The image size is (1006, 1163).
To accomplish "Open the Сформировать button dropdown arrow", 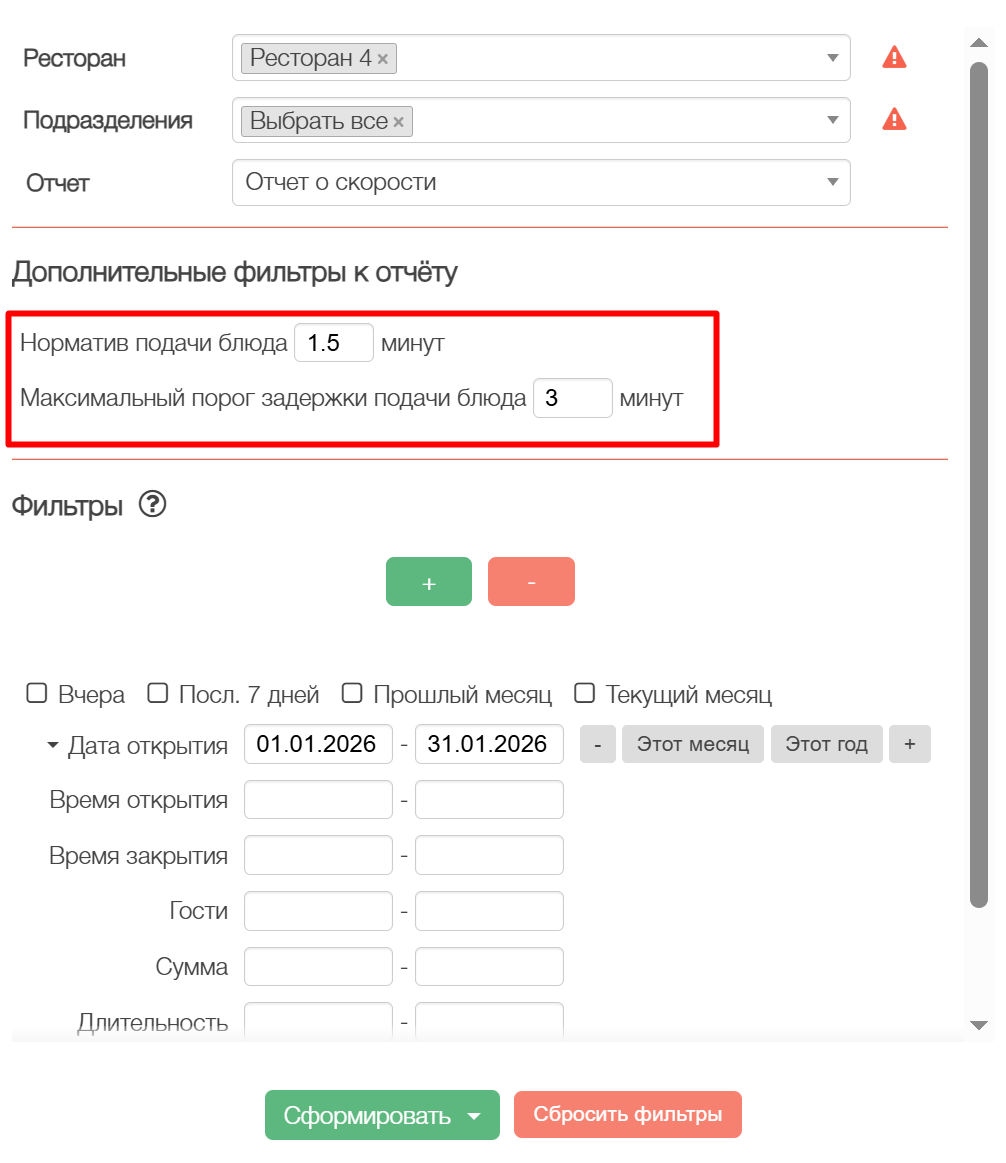I will click(475, 1116).
